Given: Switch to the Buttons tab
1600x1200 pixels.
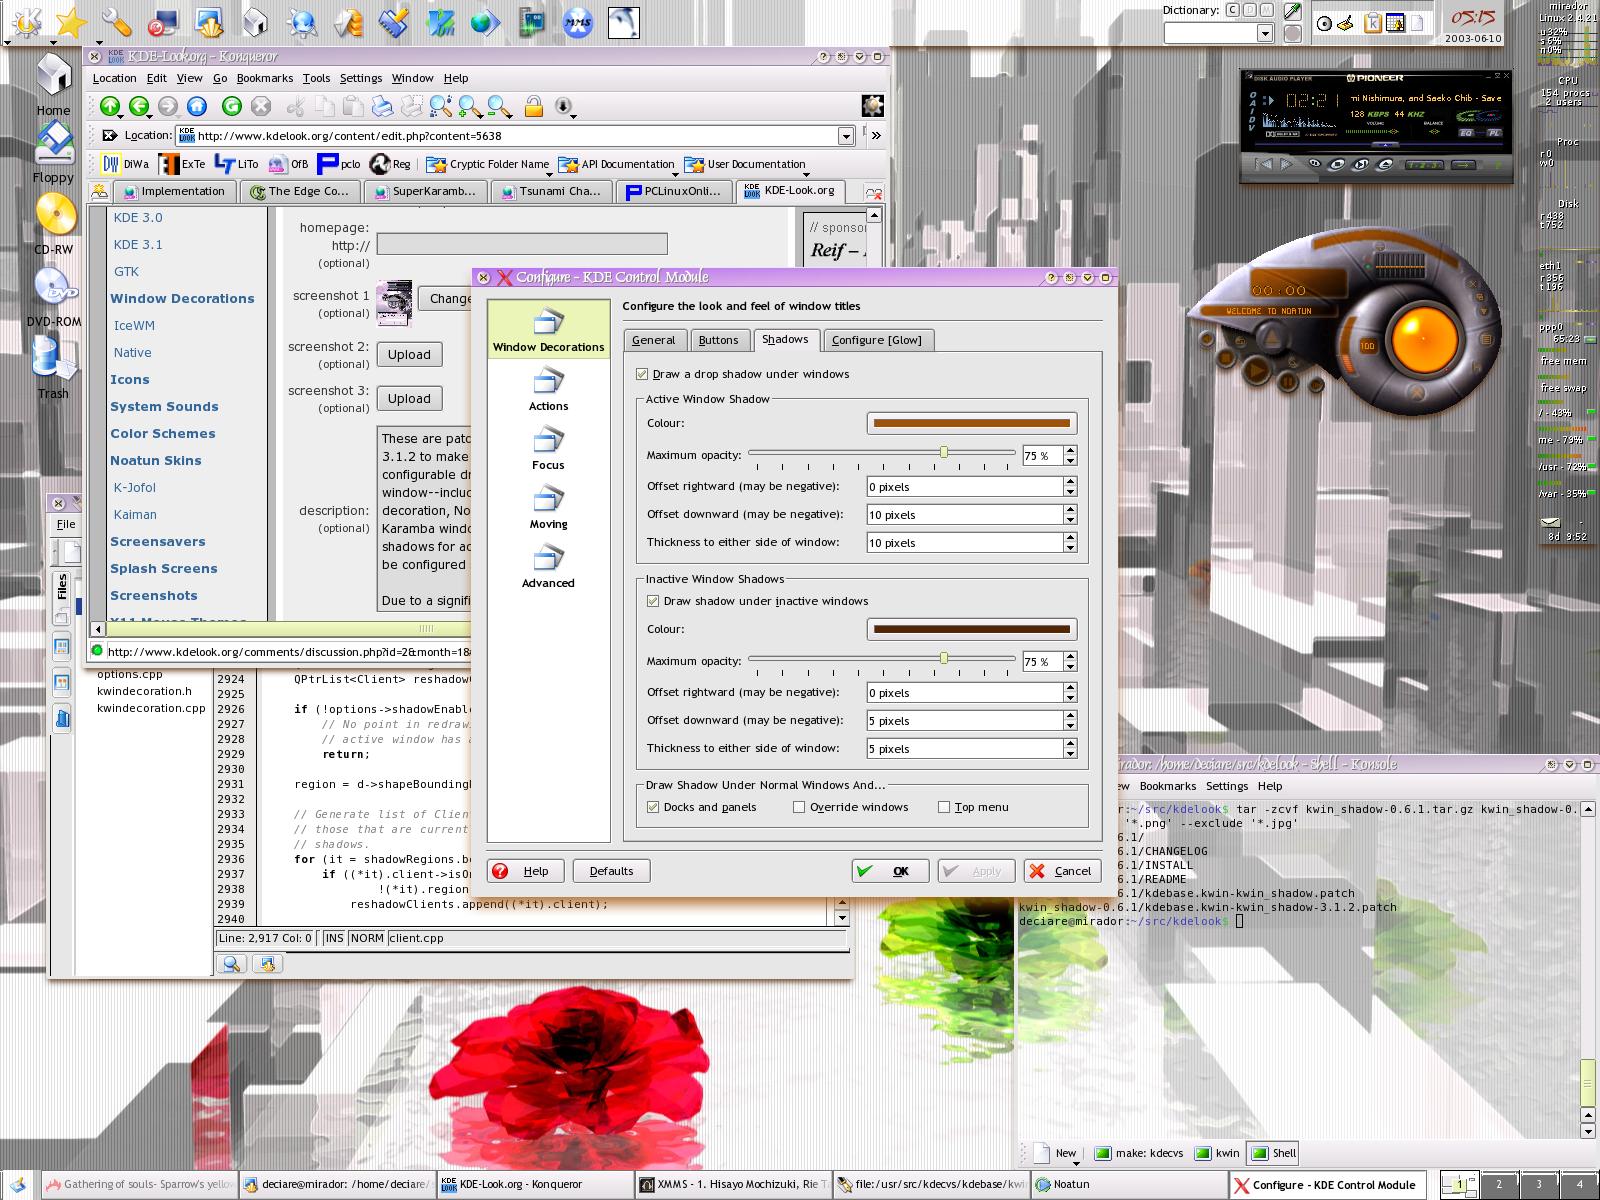Looking at the screenshot, I should (718, 340).
